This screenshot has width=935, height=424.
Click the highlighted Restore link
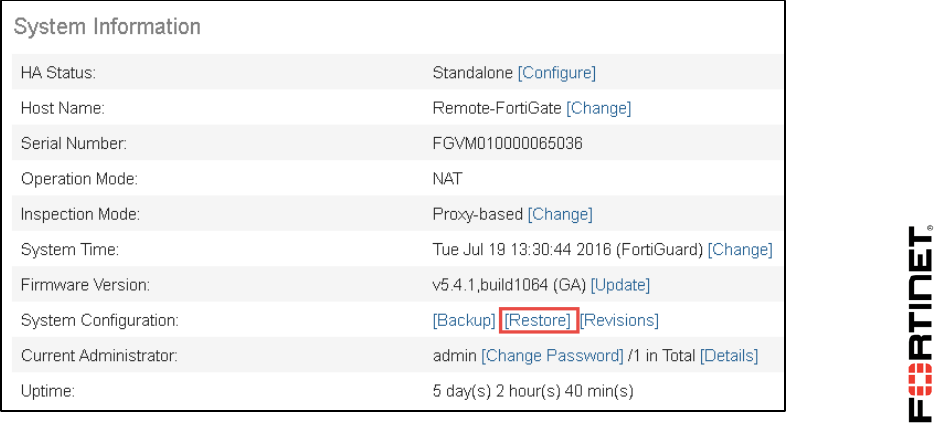click(538, 320)
